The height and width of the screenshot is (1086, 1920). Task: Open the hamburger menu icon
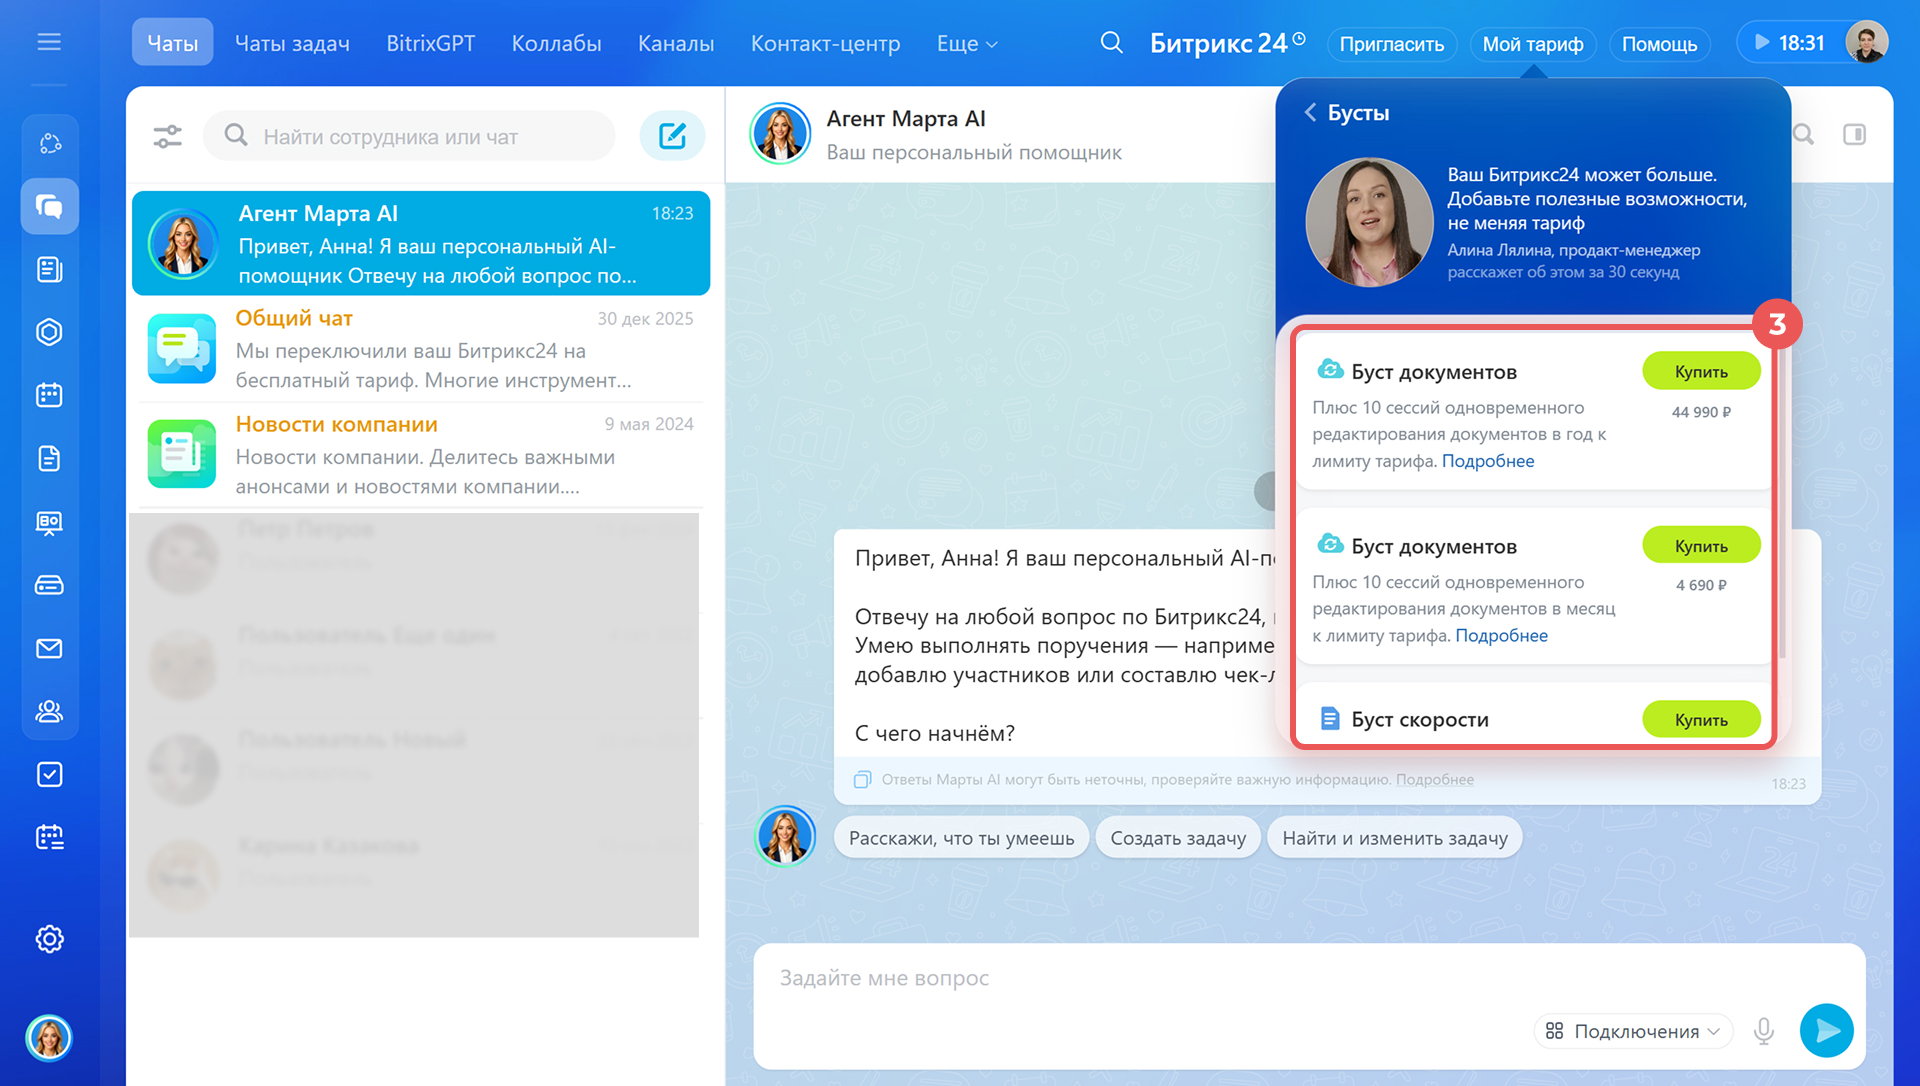point(49,42)
